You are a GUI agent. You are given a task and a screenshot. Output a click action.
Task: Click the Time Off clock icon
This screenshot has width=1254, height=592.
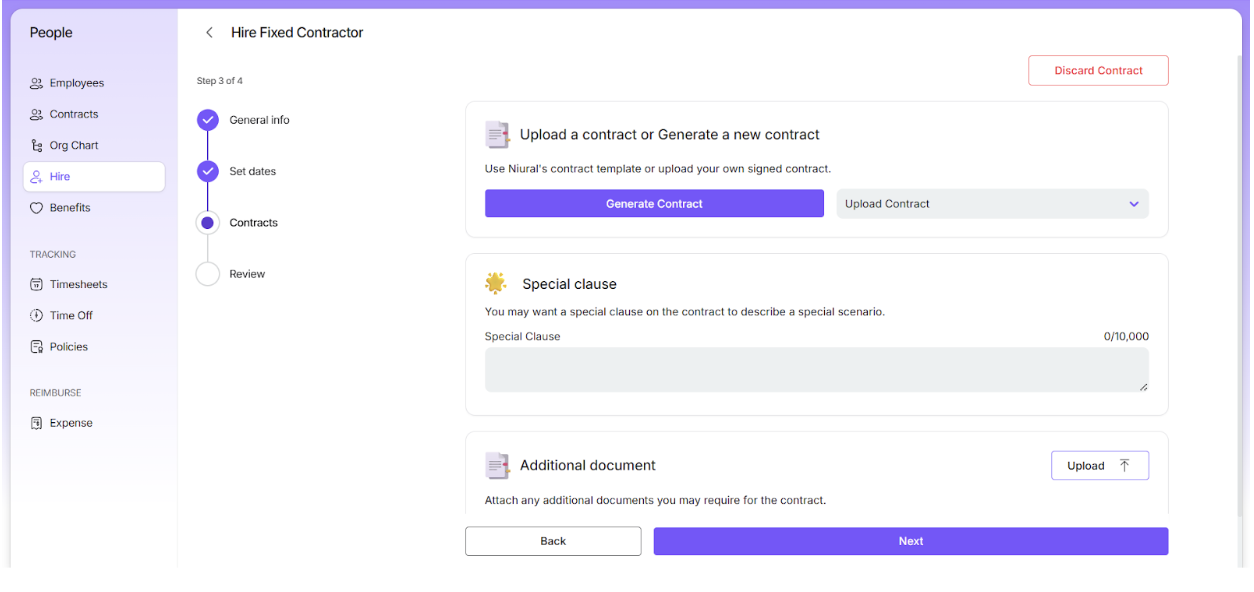coord(37,316)
